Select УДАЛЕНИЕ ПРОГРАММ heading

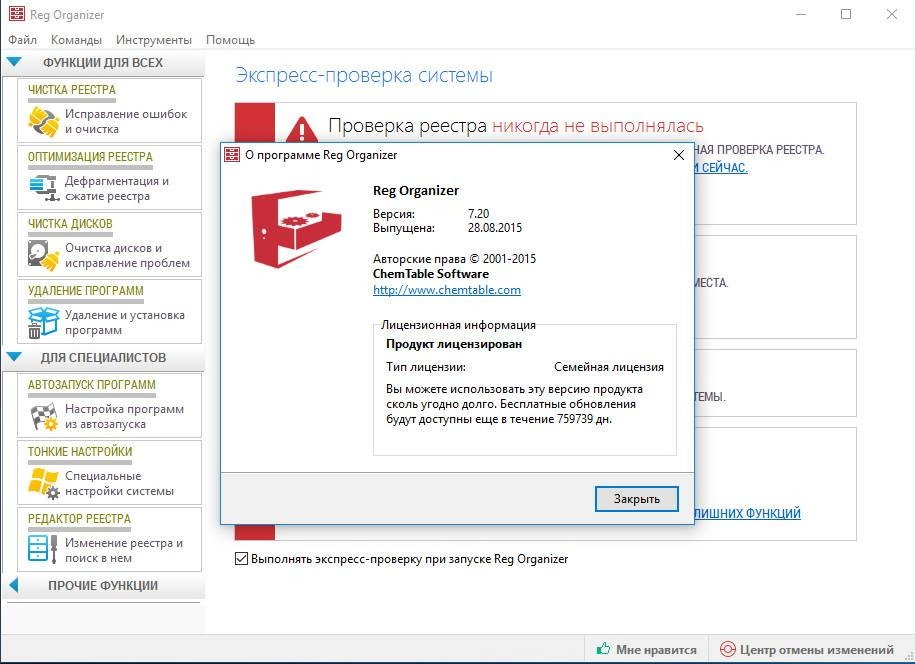pos(86,291)
